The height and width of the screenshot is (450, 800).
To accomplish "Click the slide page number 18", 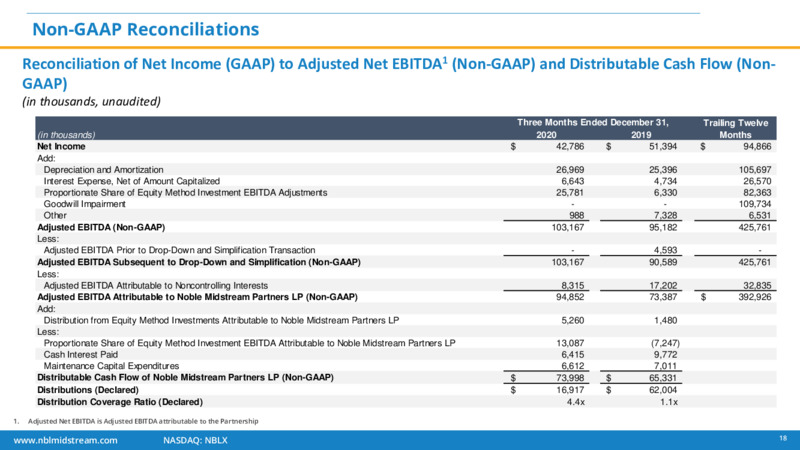I will tap(783, 438).
